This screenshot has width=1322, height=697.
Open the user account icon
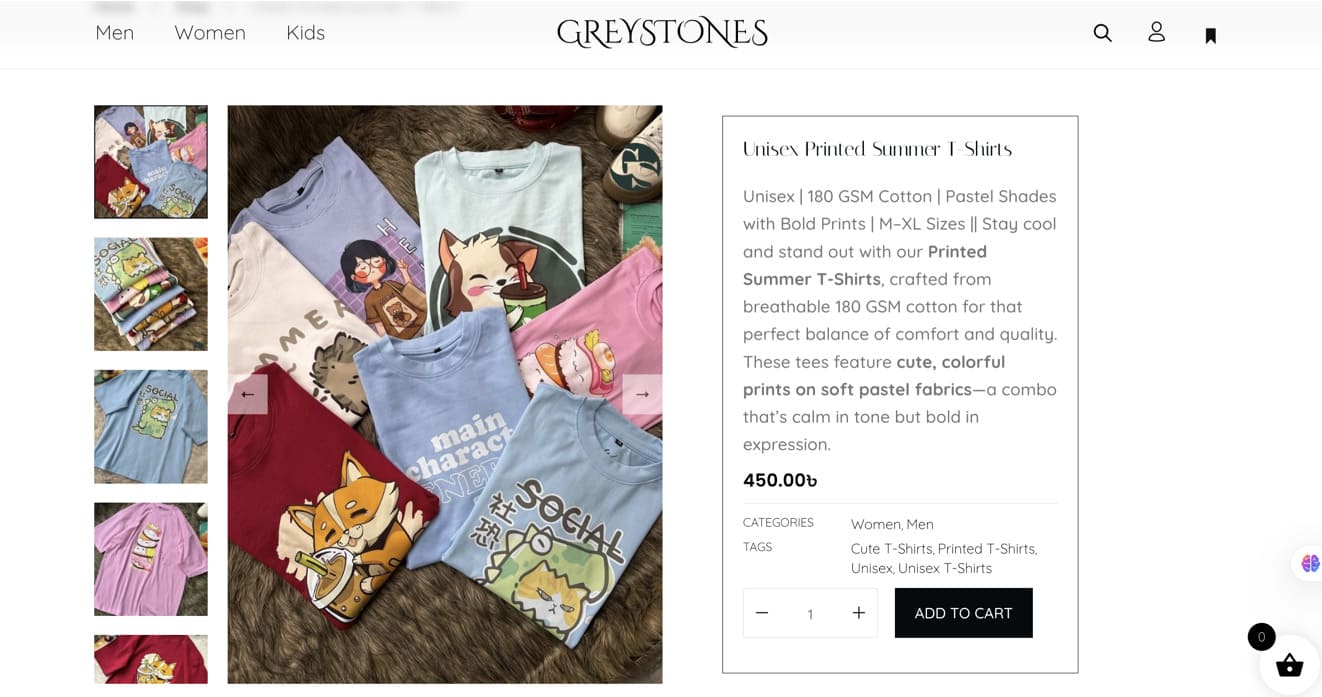tap(1156, 32)
